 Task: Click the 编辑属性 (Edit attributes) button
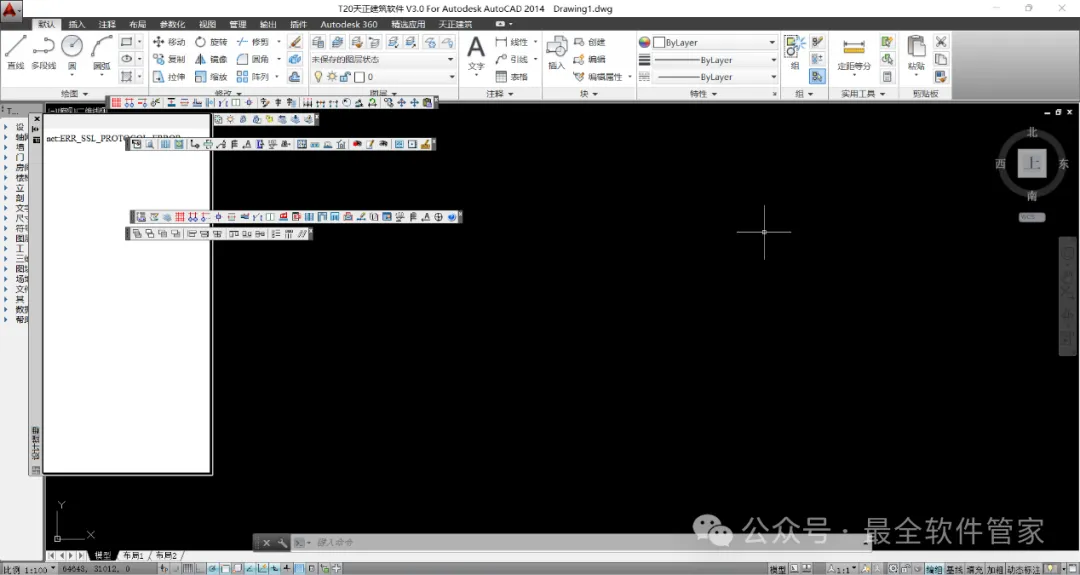tap(598, 76)
